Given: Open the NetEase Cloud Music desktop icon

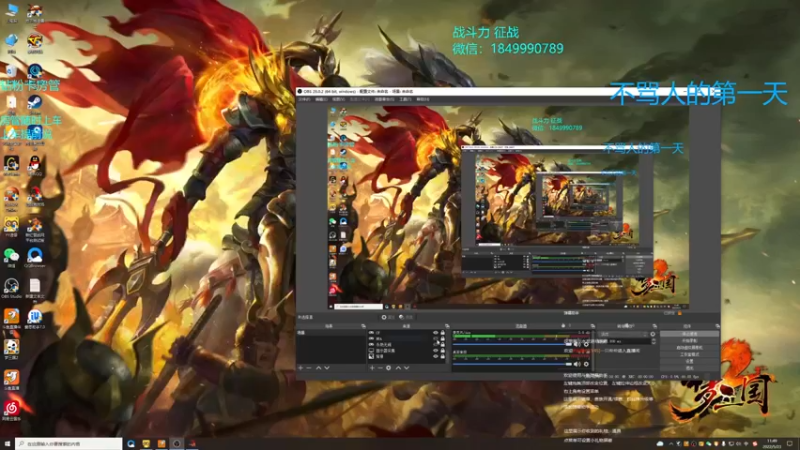Looking at the screenshot, I should pyautogui.click(x=11, y=410).
